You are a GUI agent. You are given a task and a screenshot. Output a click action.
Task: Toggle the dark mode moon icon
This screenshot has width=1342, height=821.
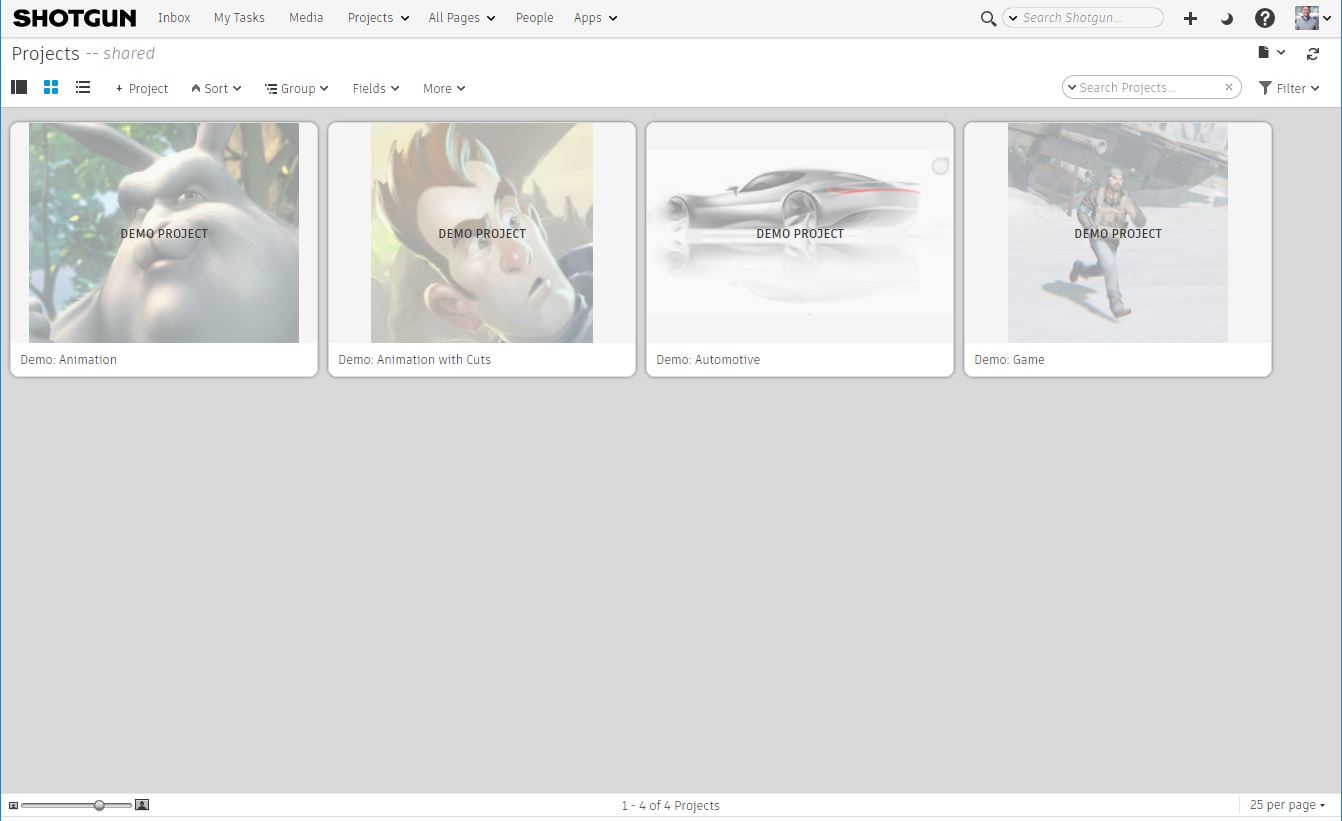click(x=1227, y=18)
